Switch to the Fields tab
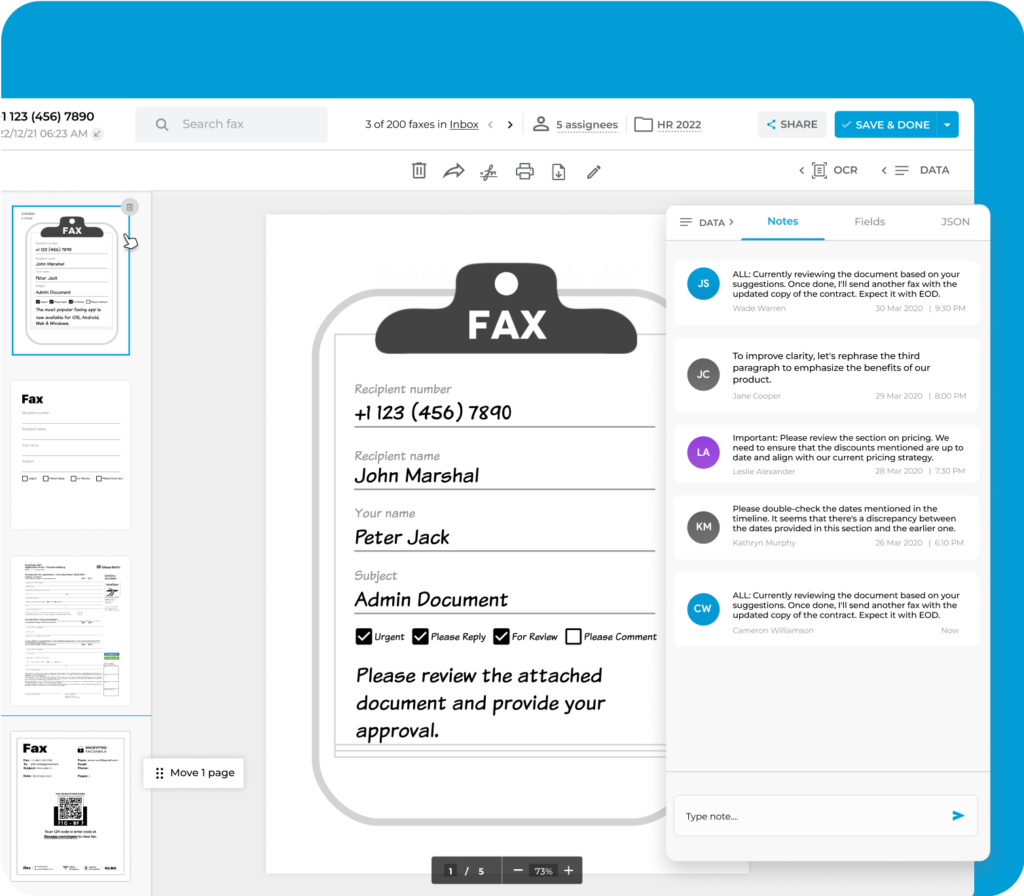 point(869,222)
